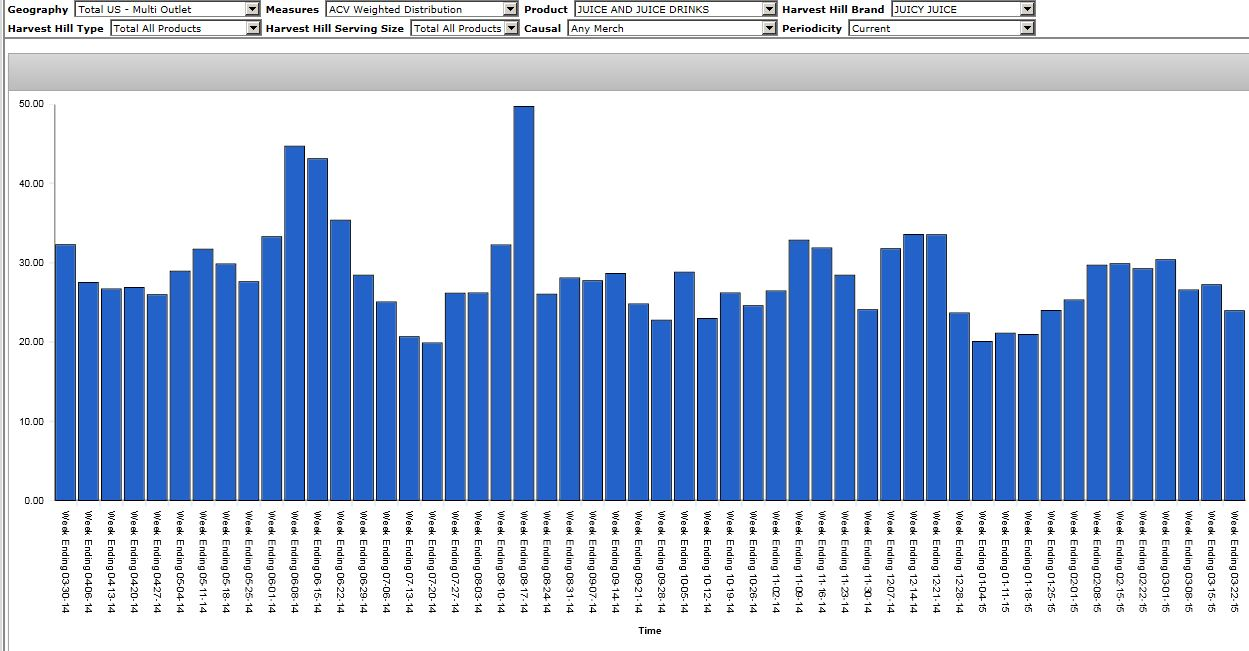Select the bar for week ending 11-09-14
The image size is (1249, 651).
click(x=798, y=370)
